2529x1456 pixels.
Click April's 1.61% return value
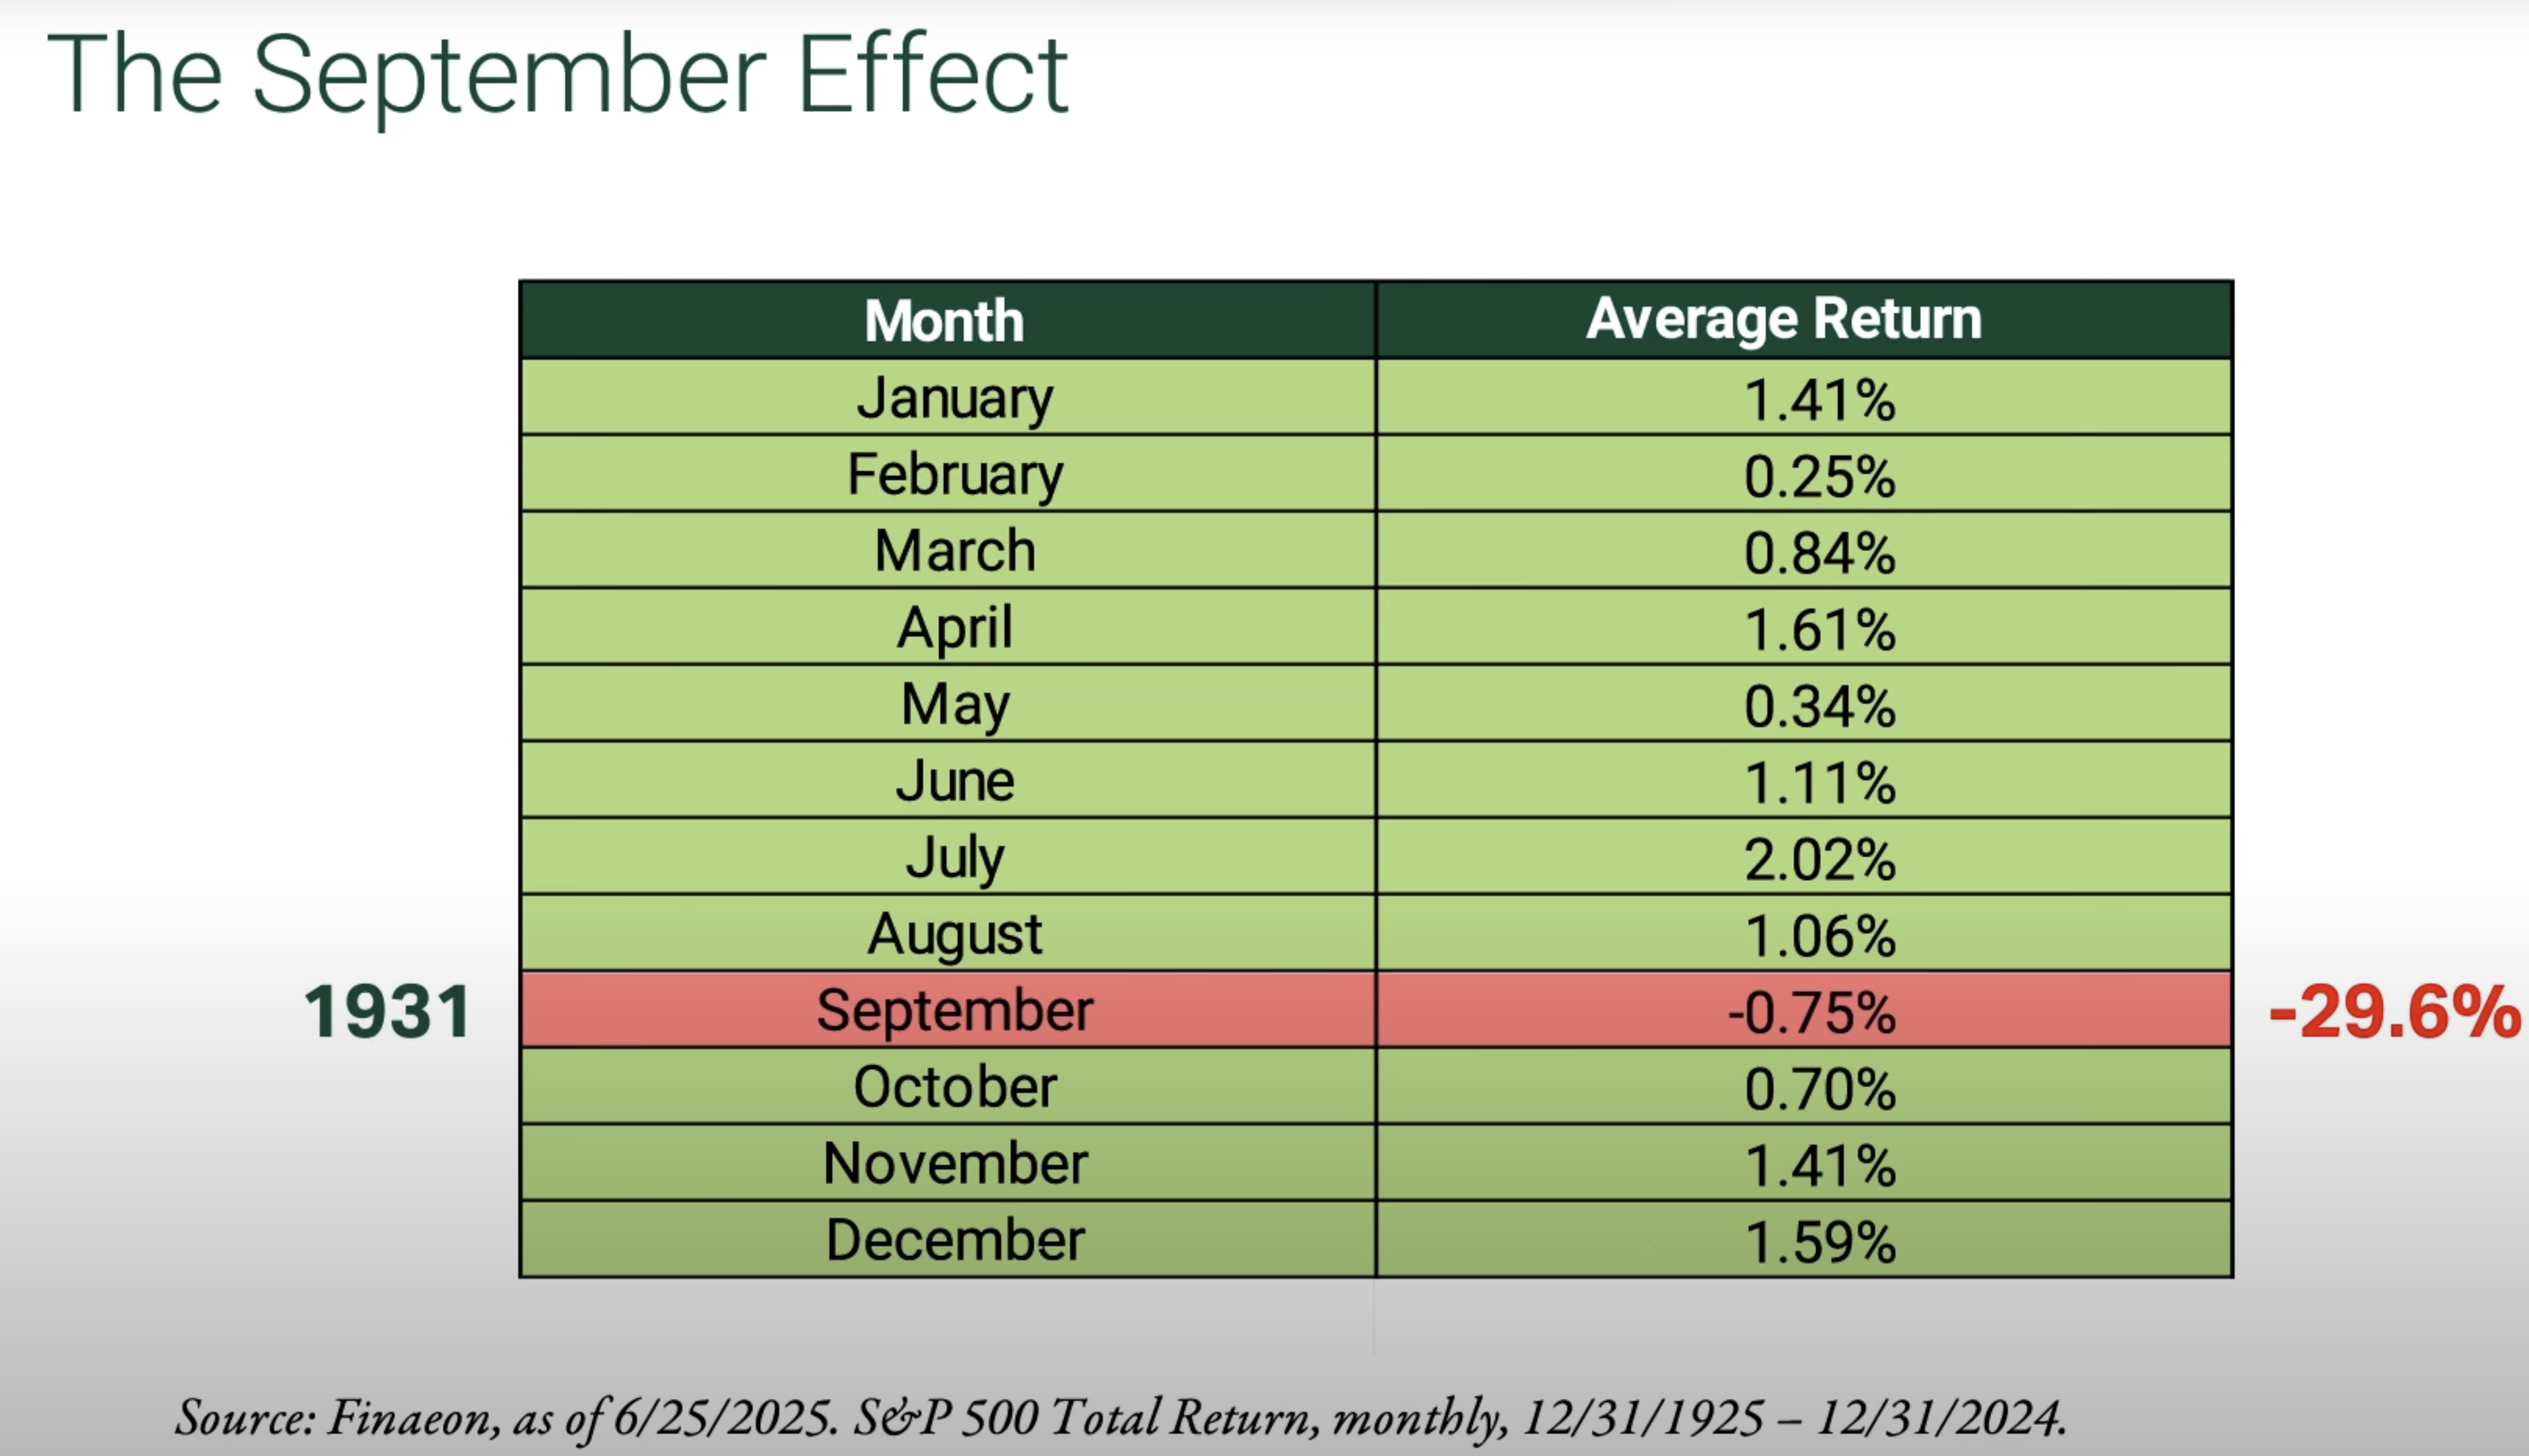click(x=1819, y=629)
